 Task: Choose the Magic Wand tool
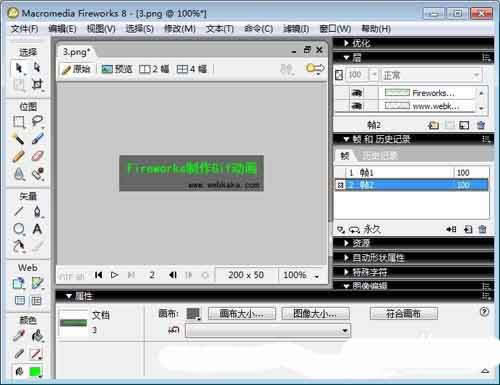tap(18, 138)
